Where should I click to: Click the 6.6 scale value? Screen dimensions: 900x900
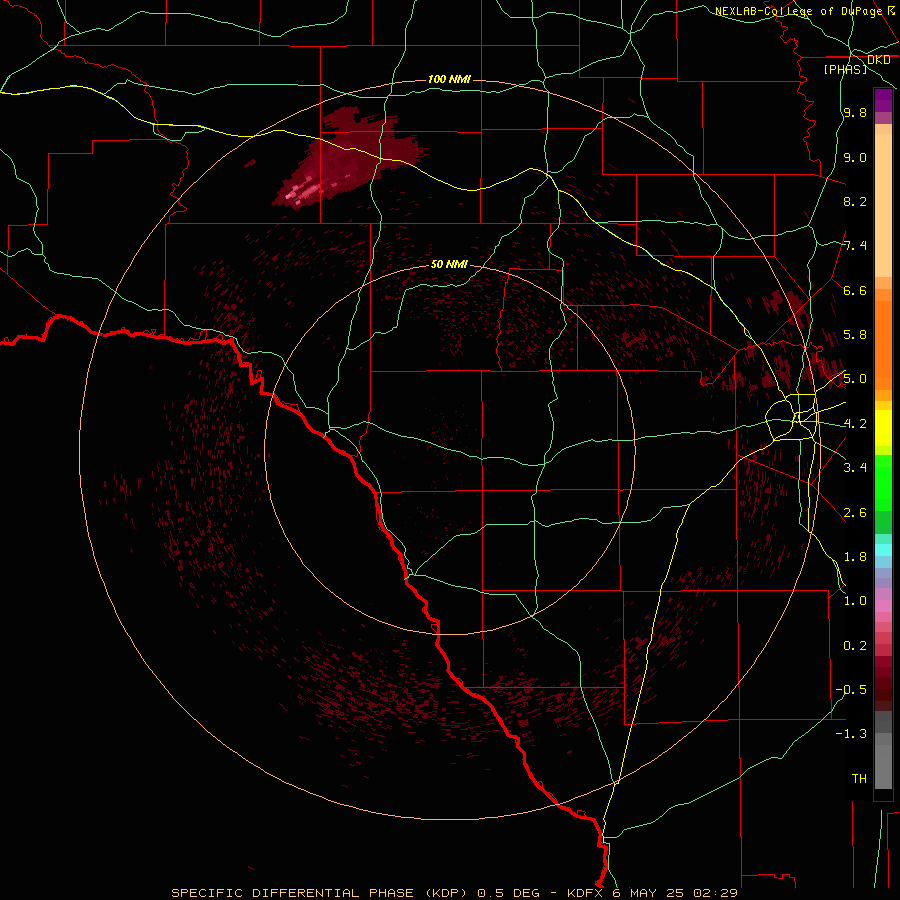click(855, 290)
